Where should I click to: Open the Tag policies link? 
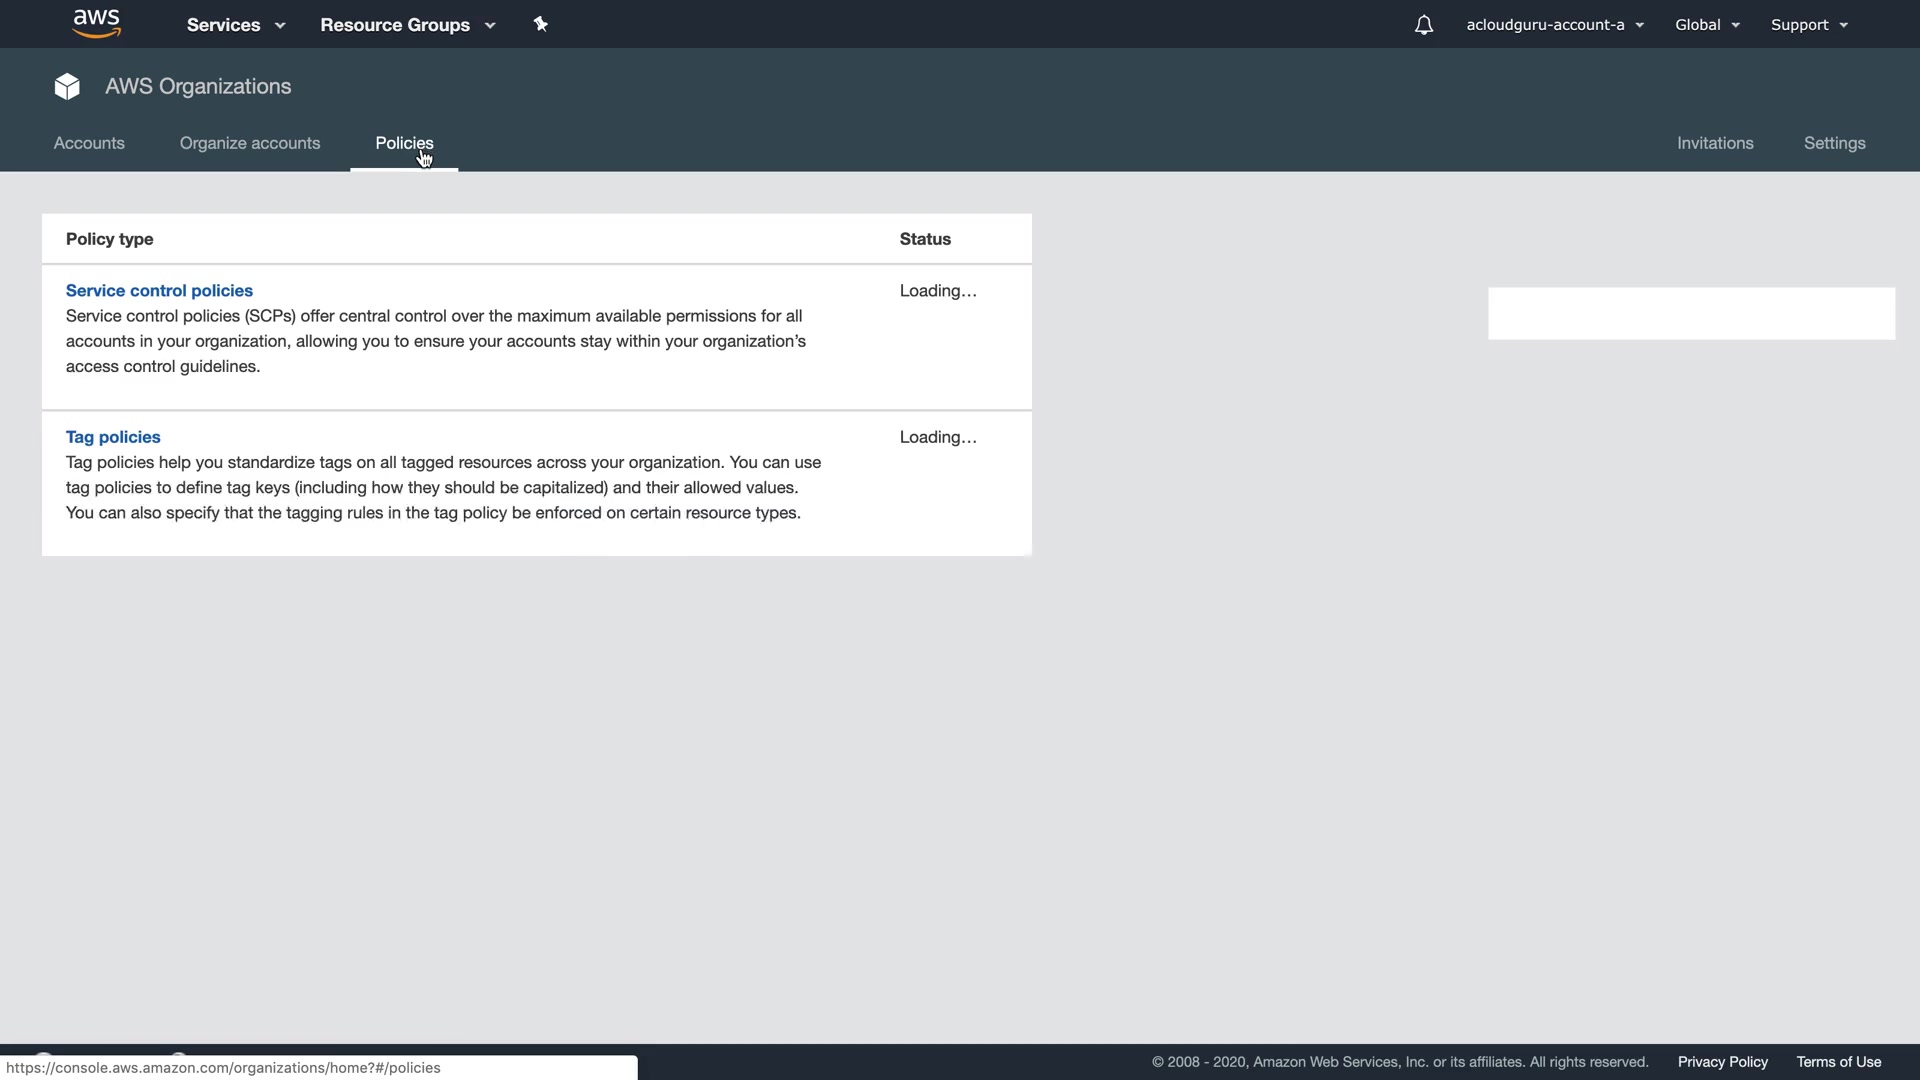click(113, 437)
